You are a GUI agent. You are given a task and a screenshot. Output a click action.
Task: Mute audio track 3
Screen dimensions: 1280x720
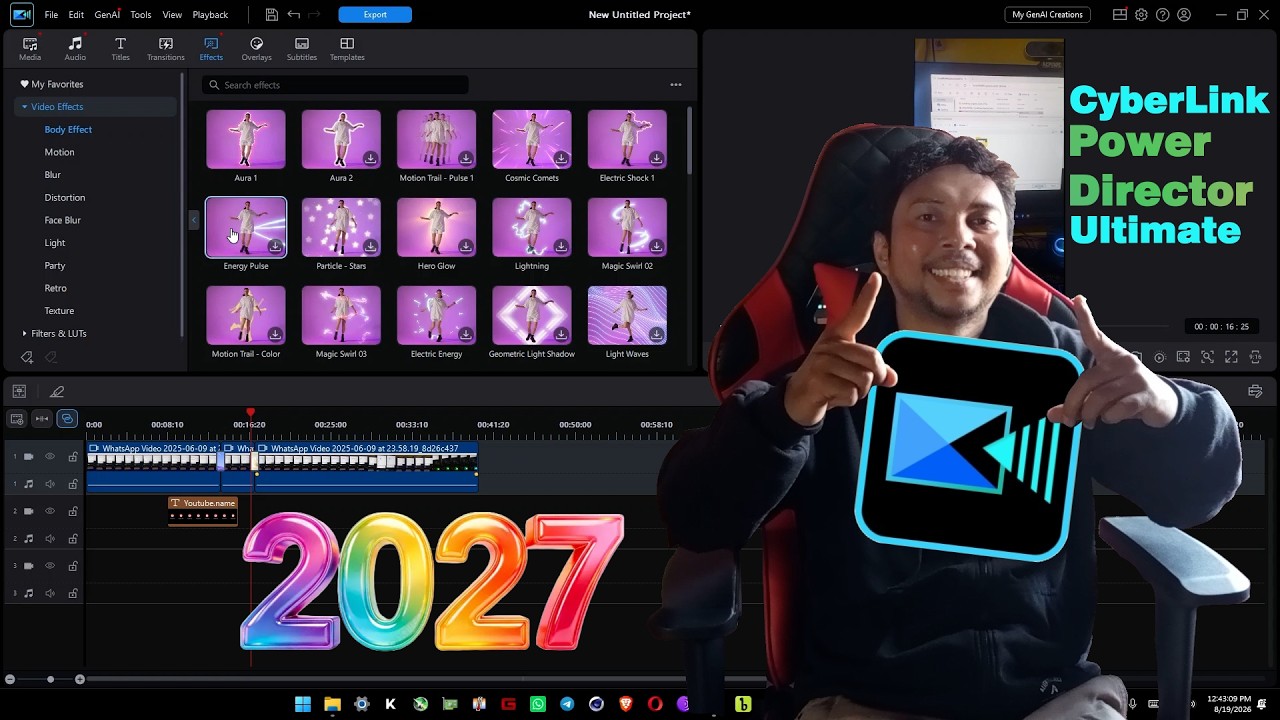pyautogui.click(x=50, y=593)
